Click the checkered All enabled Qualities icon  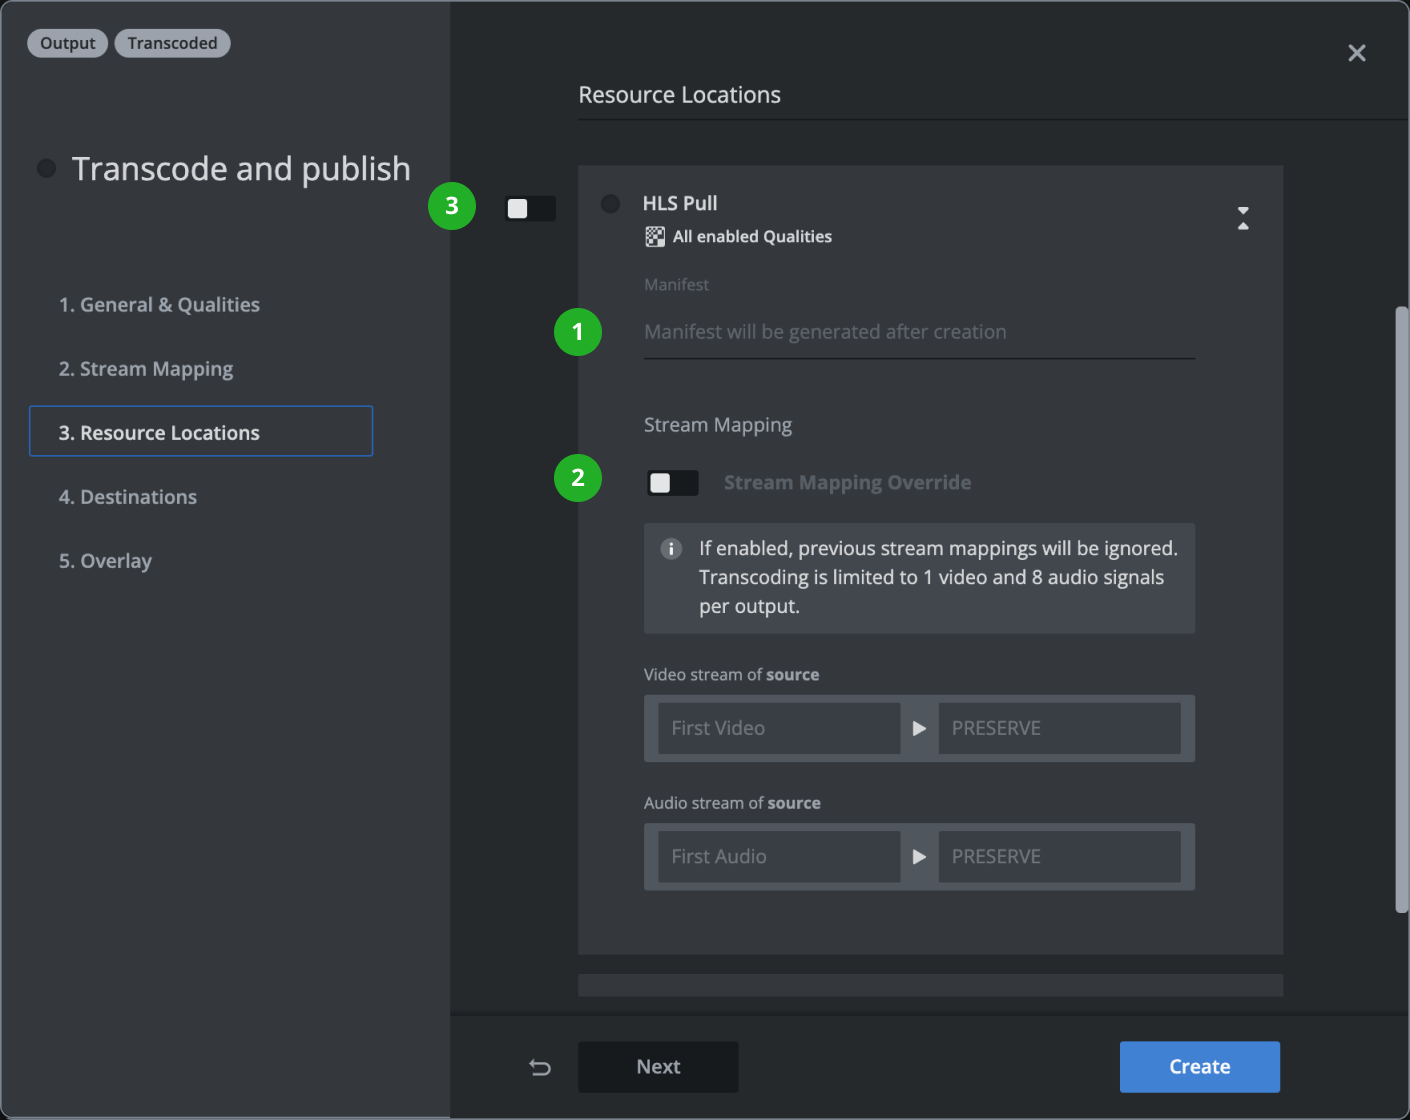(x=655, y=237)
